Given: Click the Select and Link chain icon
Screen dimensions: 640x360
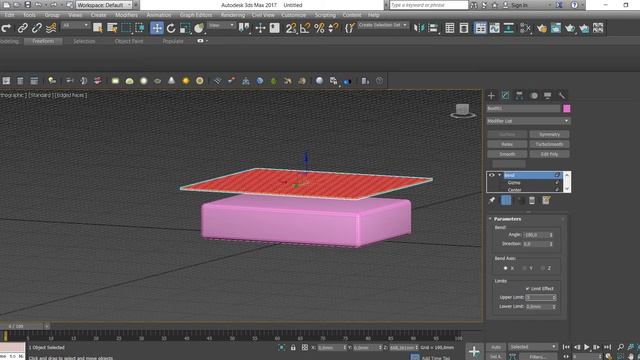Looking at the screenshot, I should (22, 28).
